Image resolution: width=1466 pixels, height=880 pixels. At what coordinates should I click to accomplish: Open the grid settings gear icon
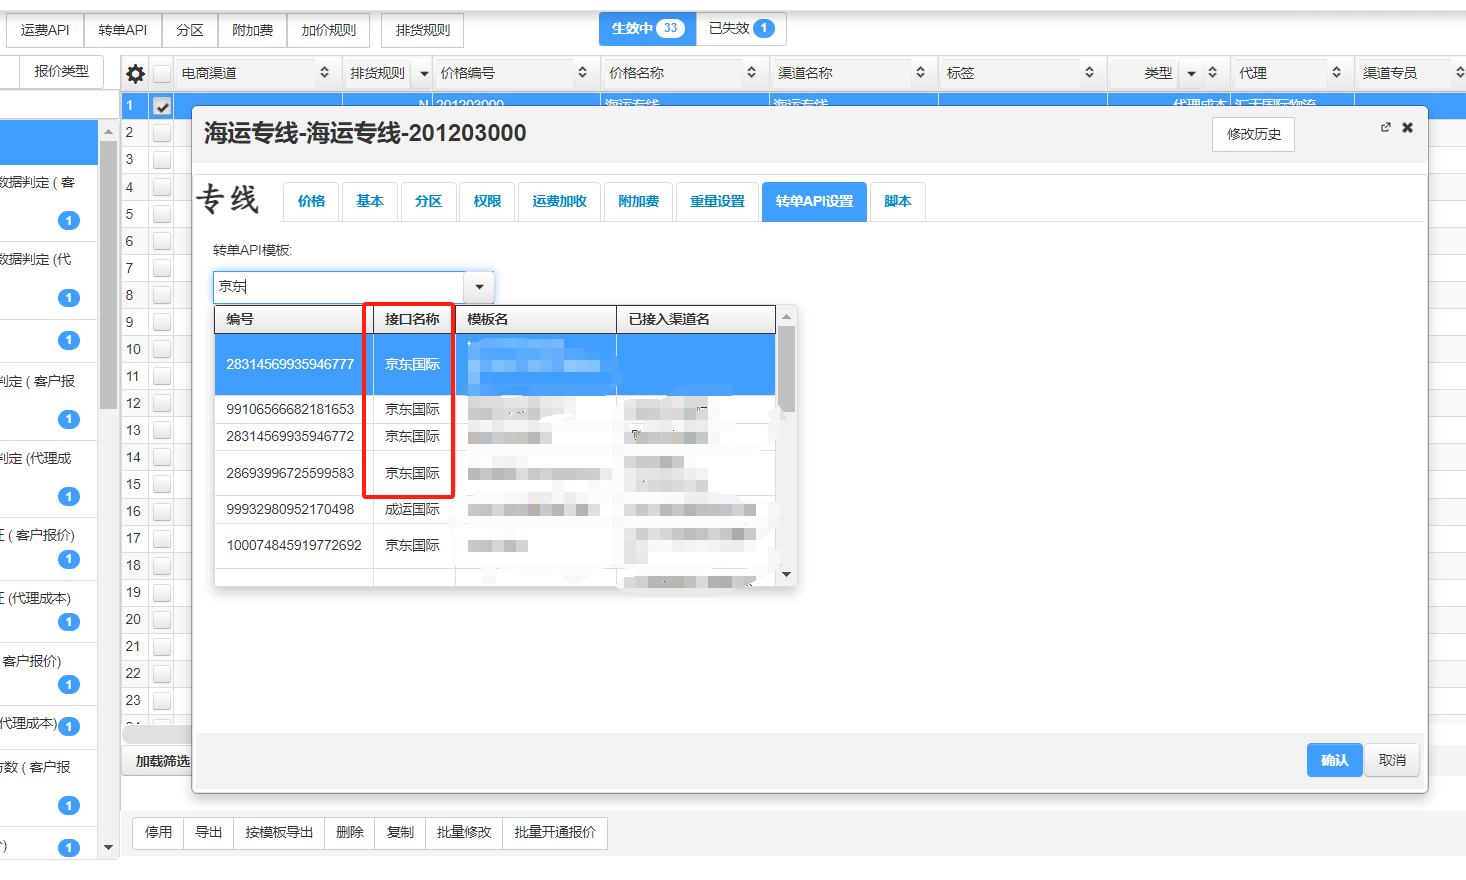point(135,73)
